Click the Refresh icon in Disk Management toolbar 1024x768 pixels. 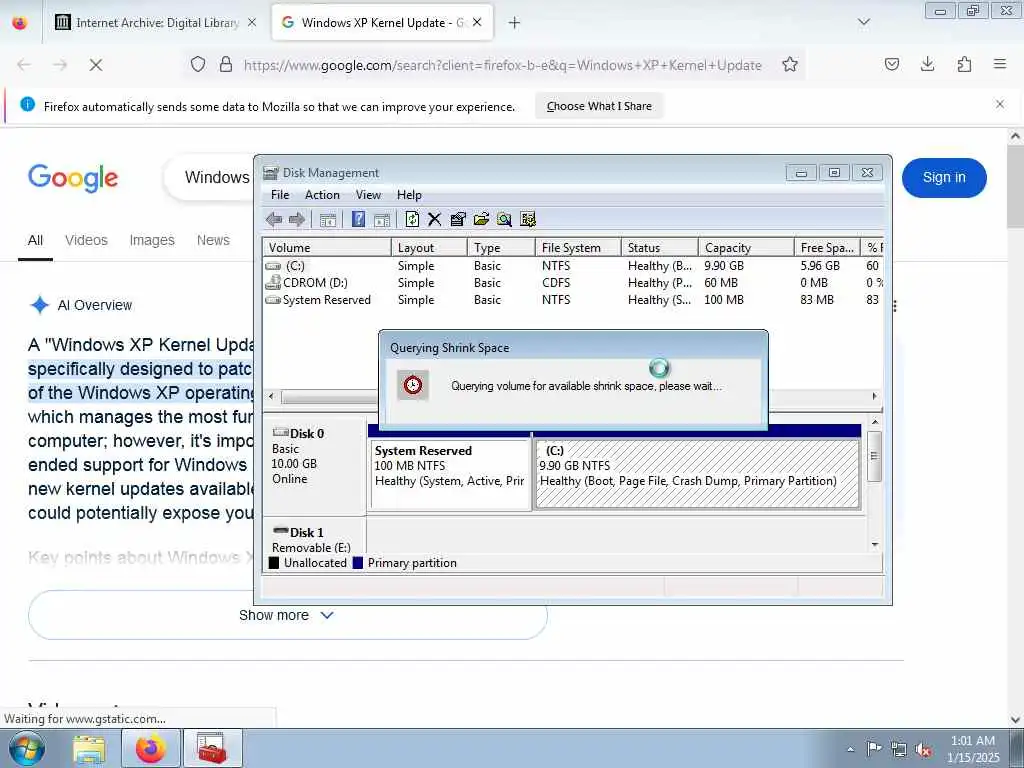tap(412, 219)
